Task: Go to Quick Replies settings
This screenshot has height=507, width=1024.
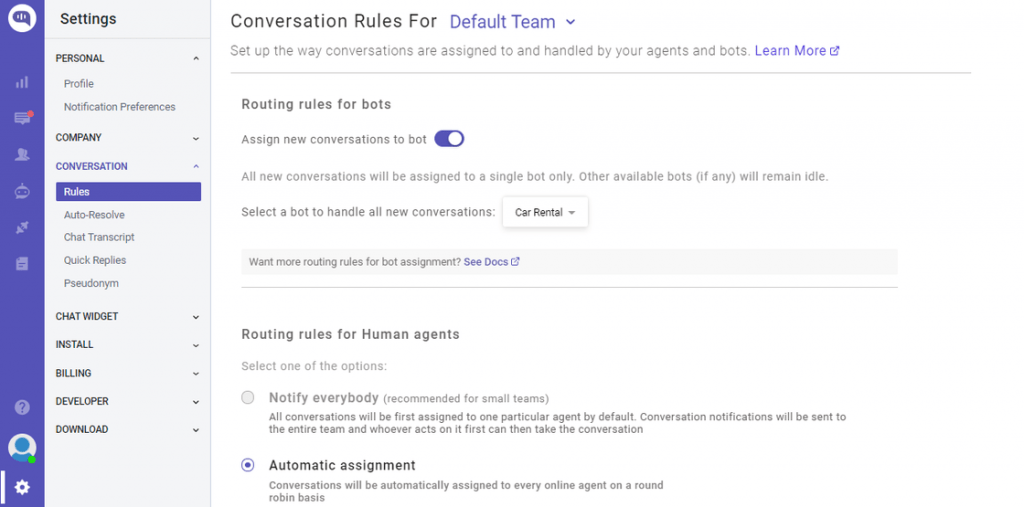Action: coord(95,260)
